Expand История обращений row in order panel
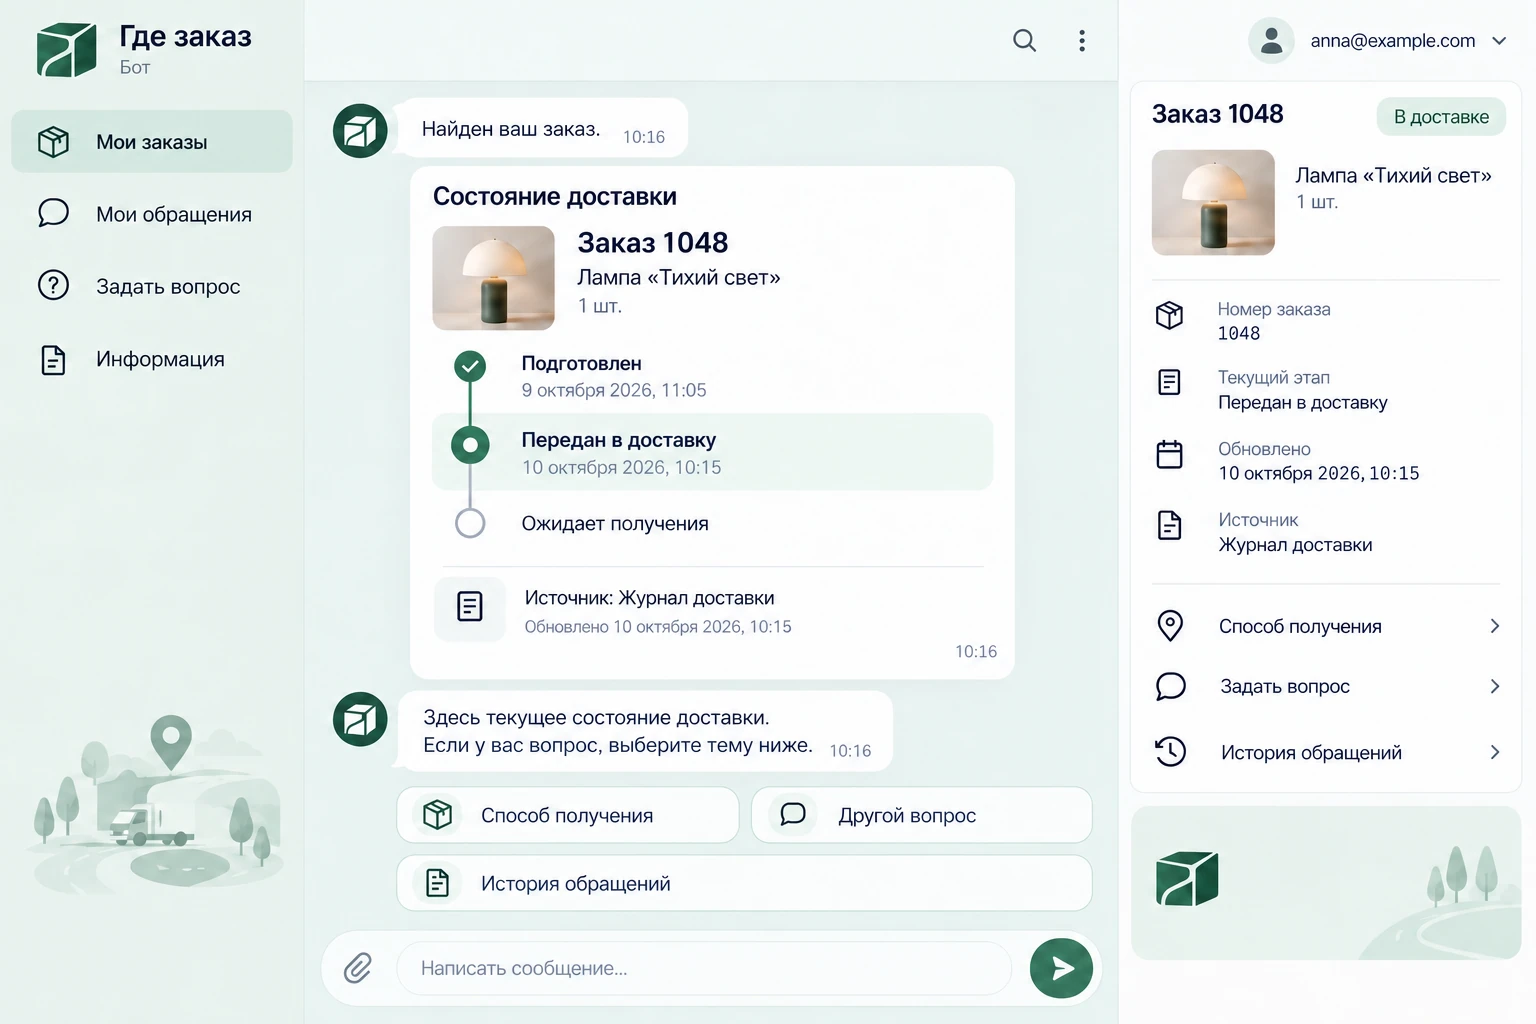Viewport: 1536px width, 1024px height. (x=1327, y=752)
